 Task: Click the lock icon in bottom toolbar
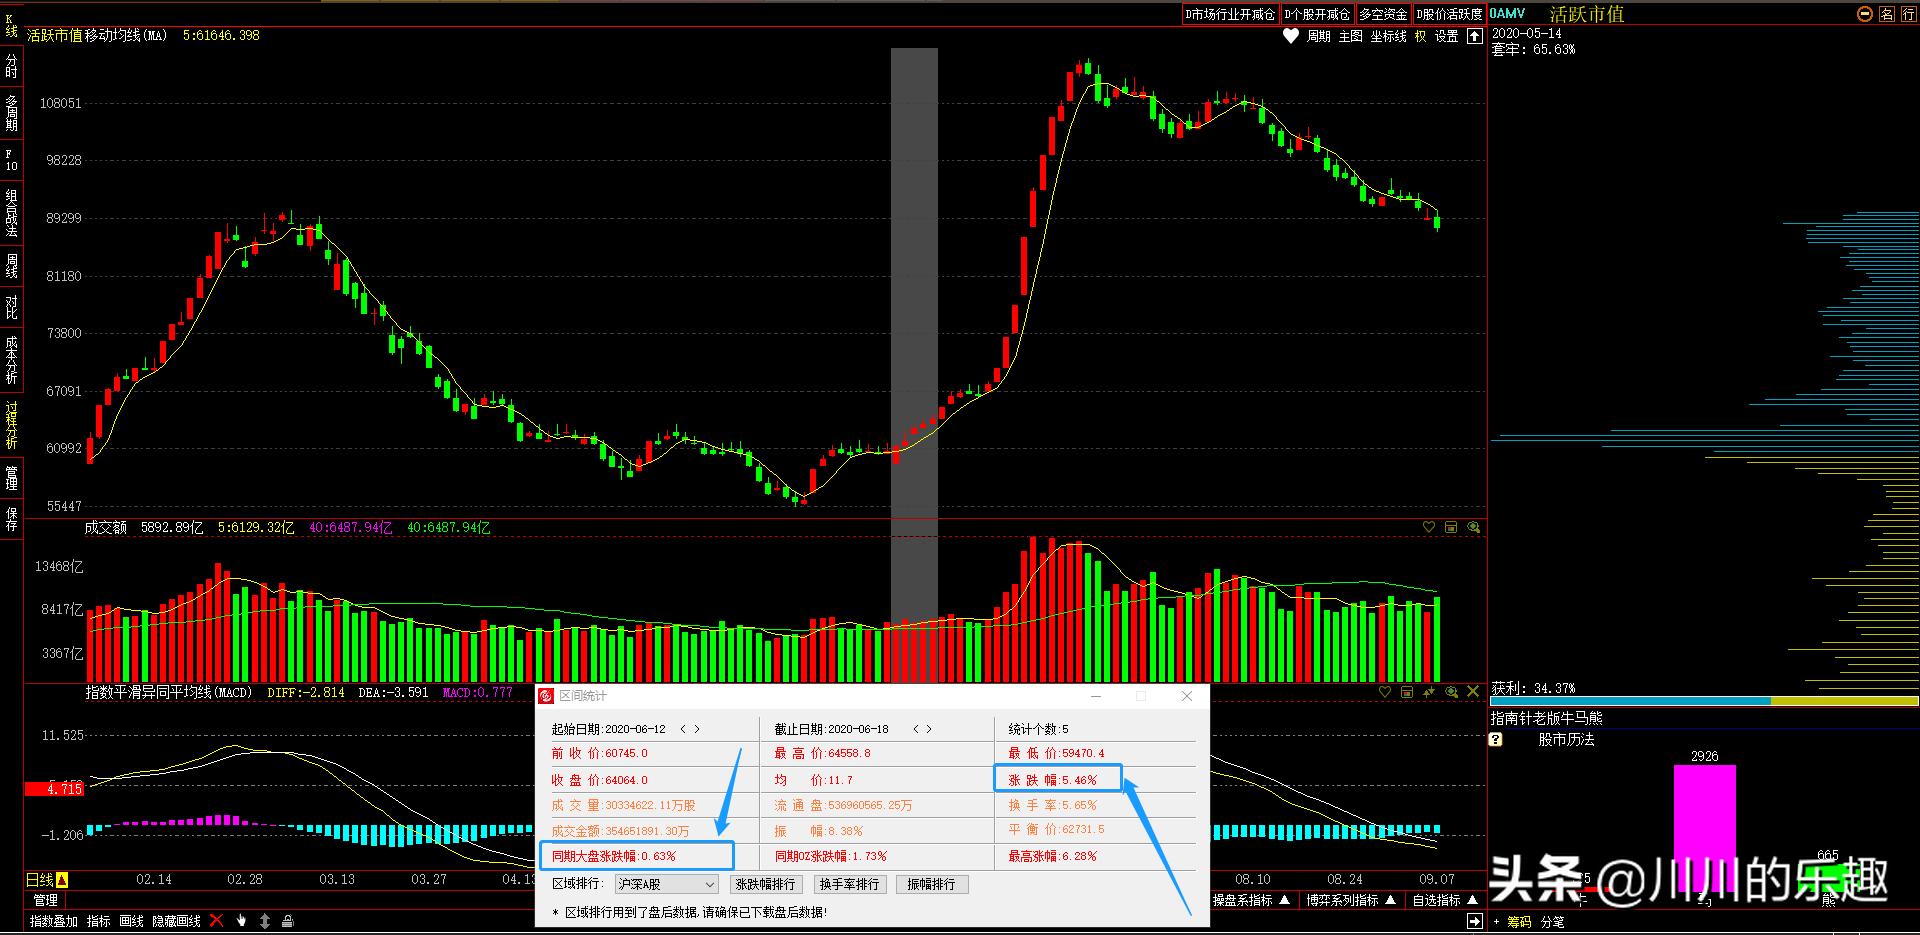click(288, 920)
